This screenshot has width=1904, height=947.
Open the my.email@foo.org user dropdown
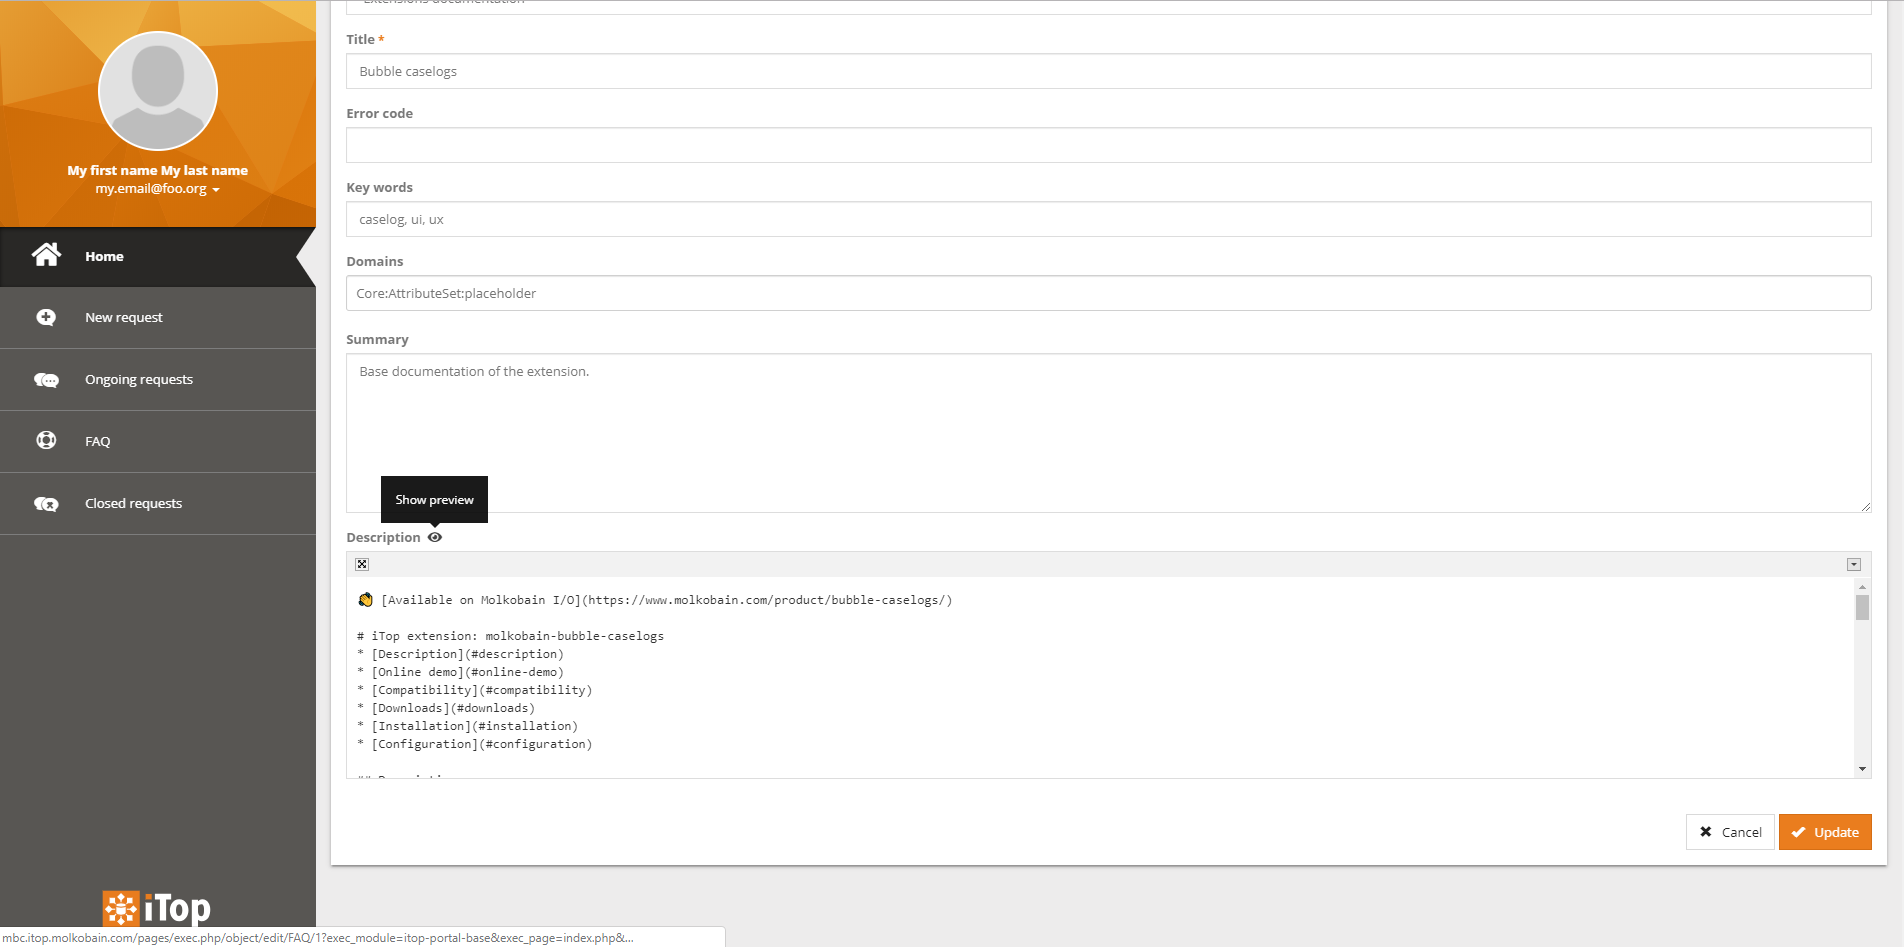158,189
